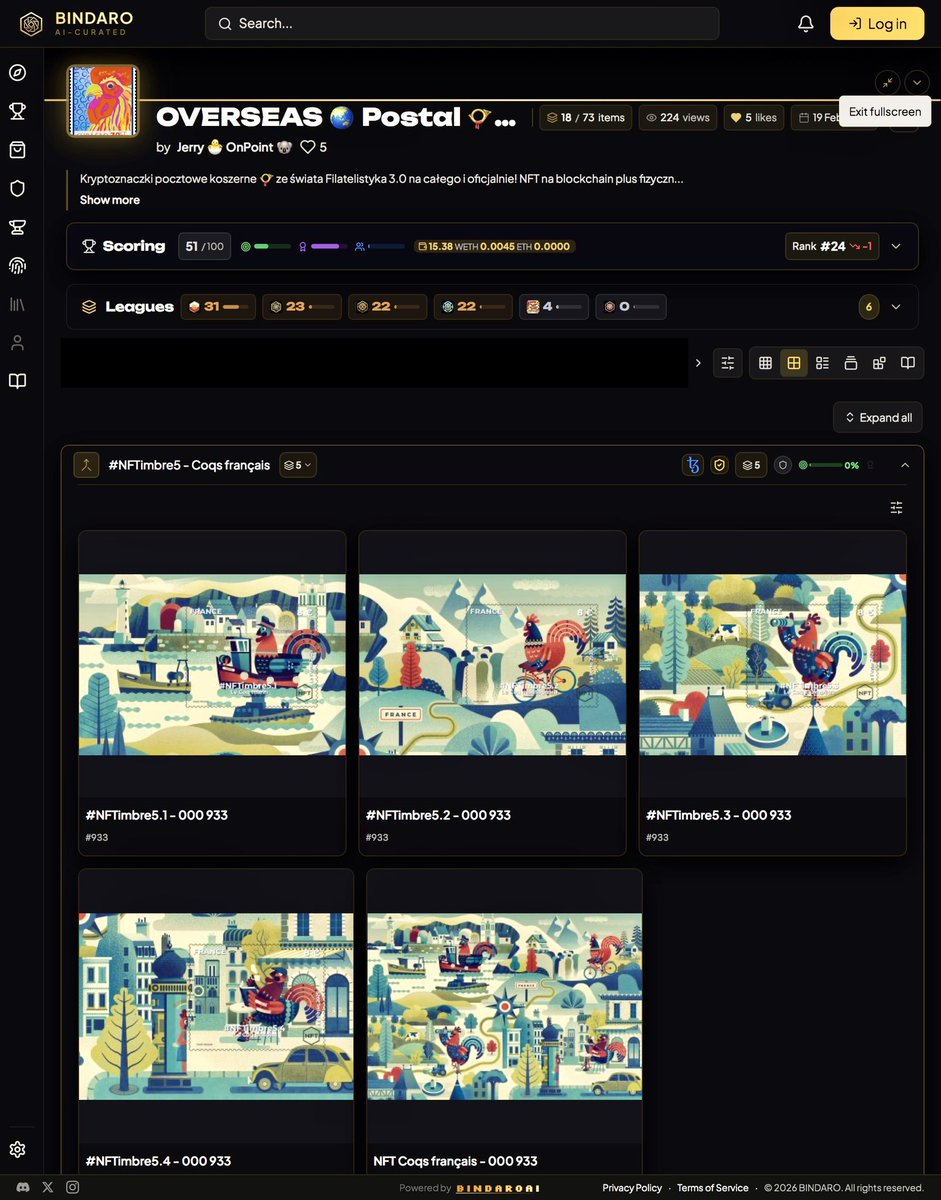Screen dimensions: 941x1200
Task: Open the shopping bag marketplace sidebar icon
Action: pos(17,150)
